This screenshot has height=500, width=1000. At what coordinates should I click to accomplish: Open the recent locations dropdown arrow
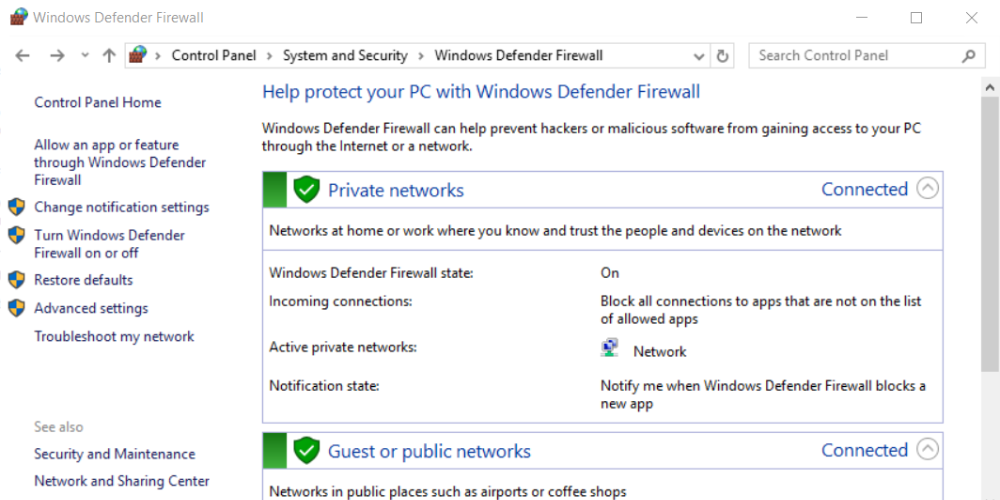(85, 56)
